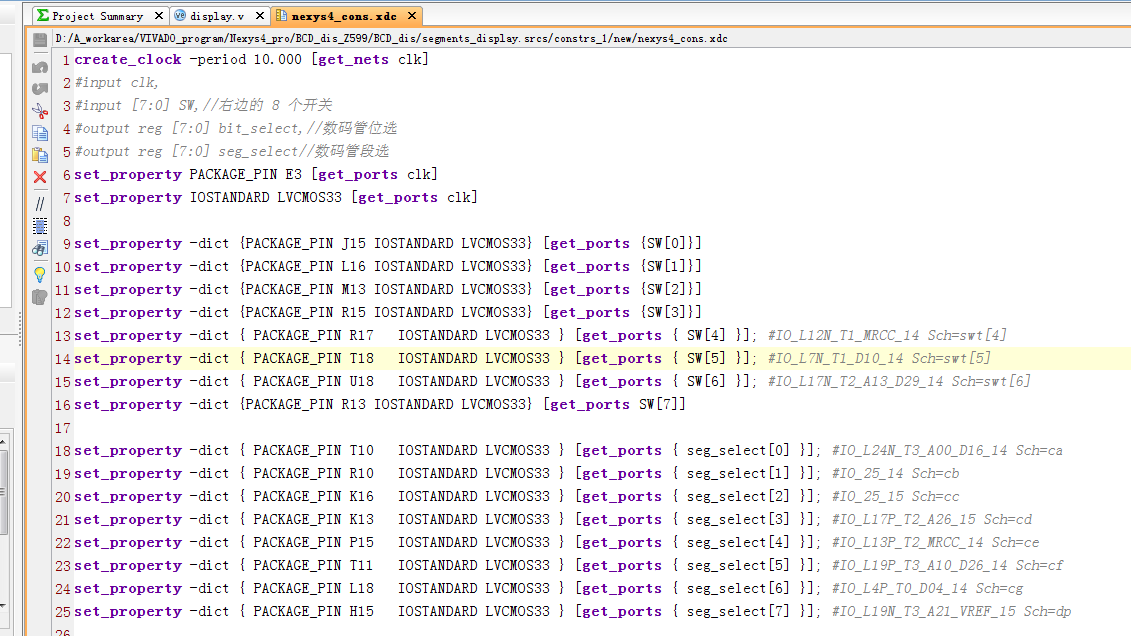Click the left panel scrollbar down arrow

tap(3, 606)
